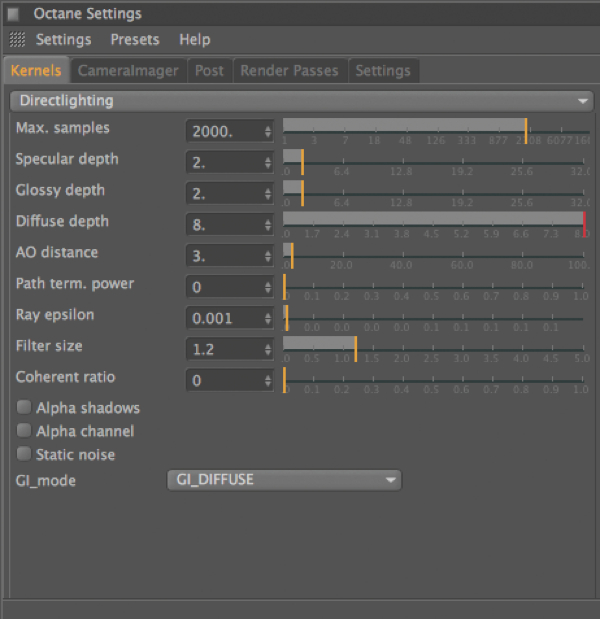
Task: Switch to the CameraImager tab
Action: (x=128, y=71)
